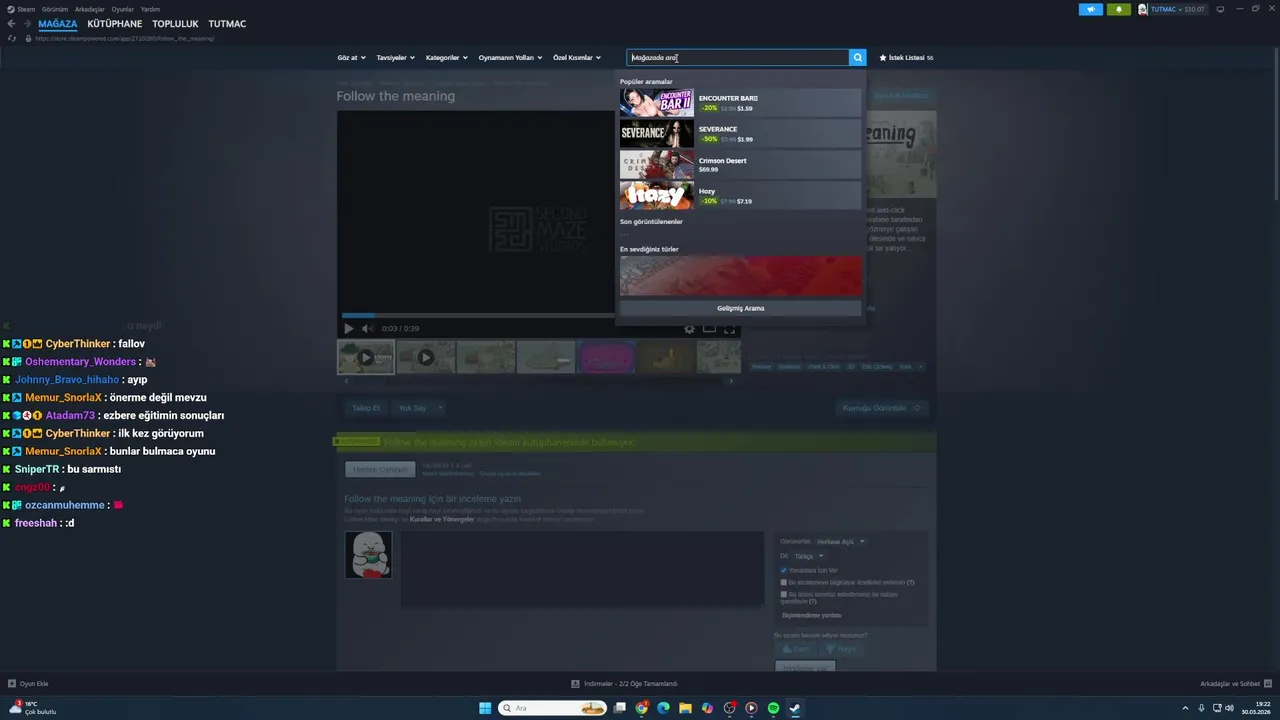Click the Gelişmiş Arama button
Image resolution: width=1280 pixels, height=720 pixels.
pos(740,308)
